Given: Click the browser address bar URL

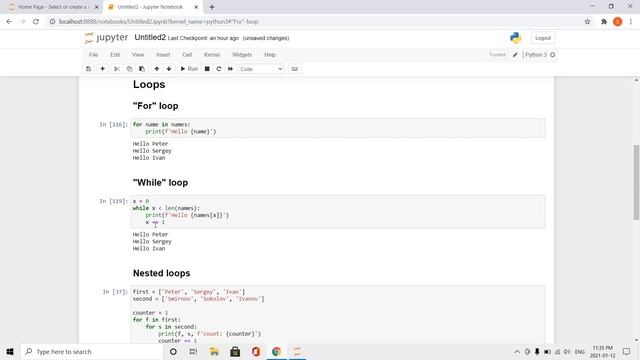Looking at the screenshot, I should click(x=158, y=22).
